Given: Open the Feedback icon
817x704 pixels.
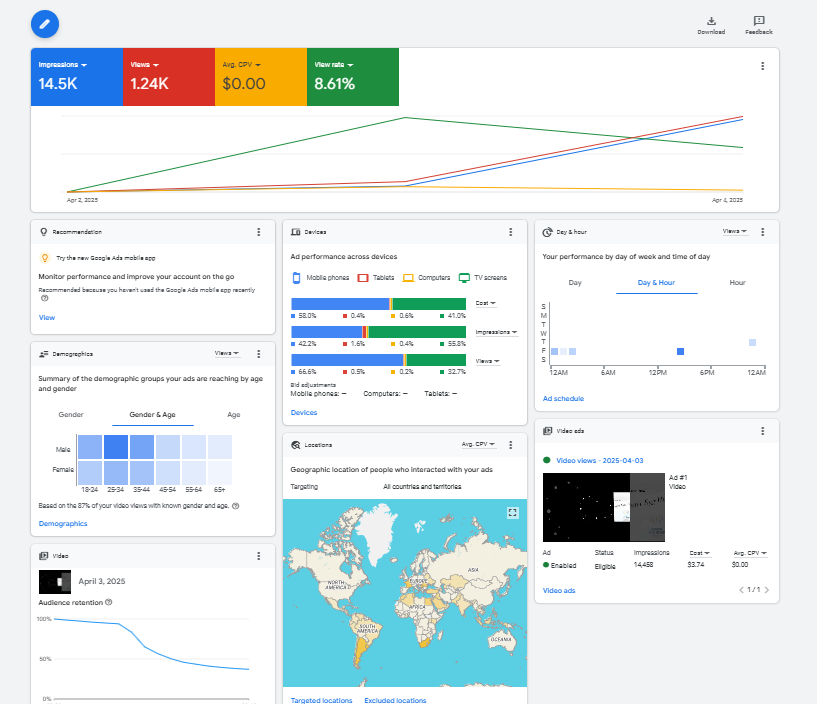Looking at the screenshot, I should point(759,21).
